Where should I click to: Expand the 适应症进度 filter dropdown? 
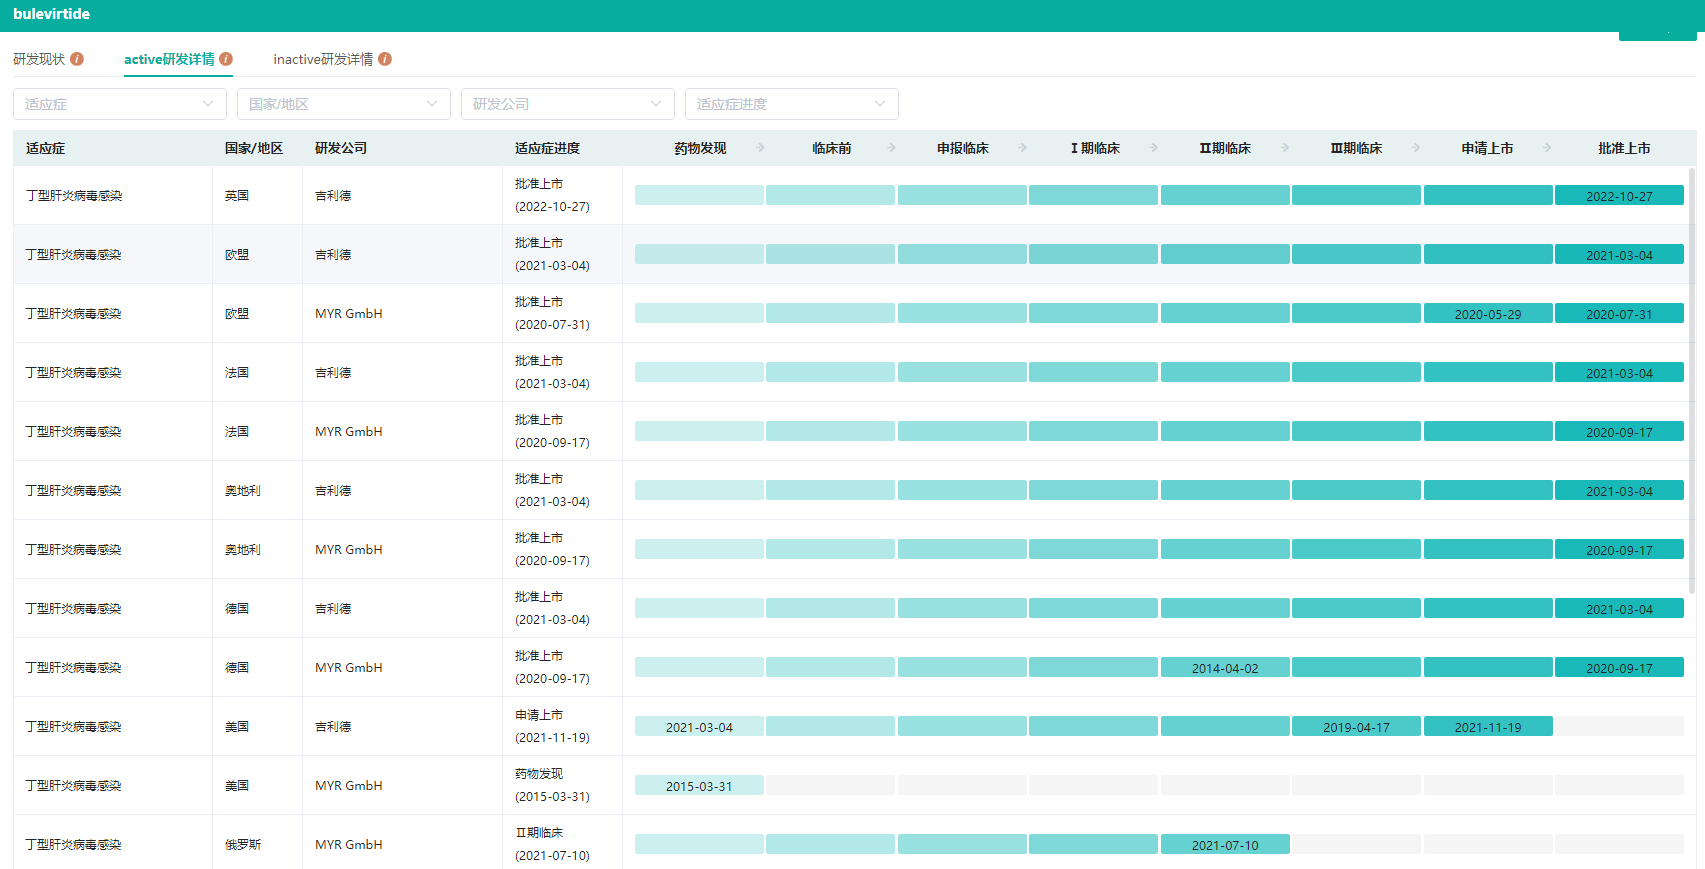791,104
